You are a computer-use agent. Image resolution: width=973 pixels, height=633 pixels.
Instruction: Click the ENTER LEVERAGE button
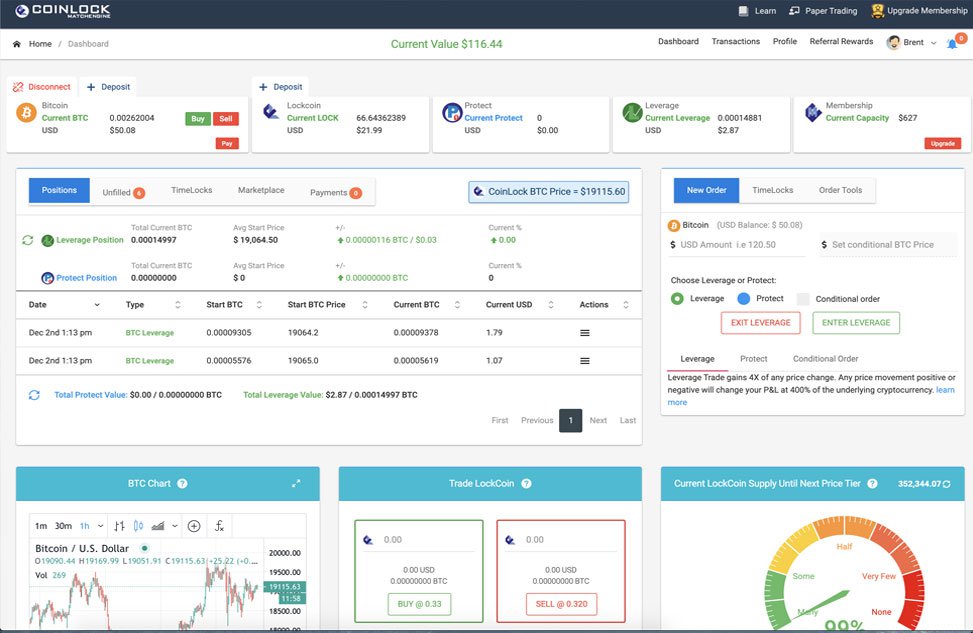[856, 323]
